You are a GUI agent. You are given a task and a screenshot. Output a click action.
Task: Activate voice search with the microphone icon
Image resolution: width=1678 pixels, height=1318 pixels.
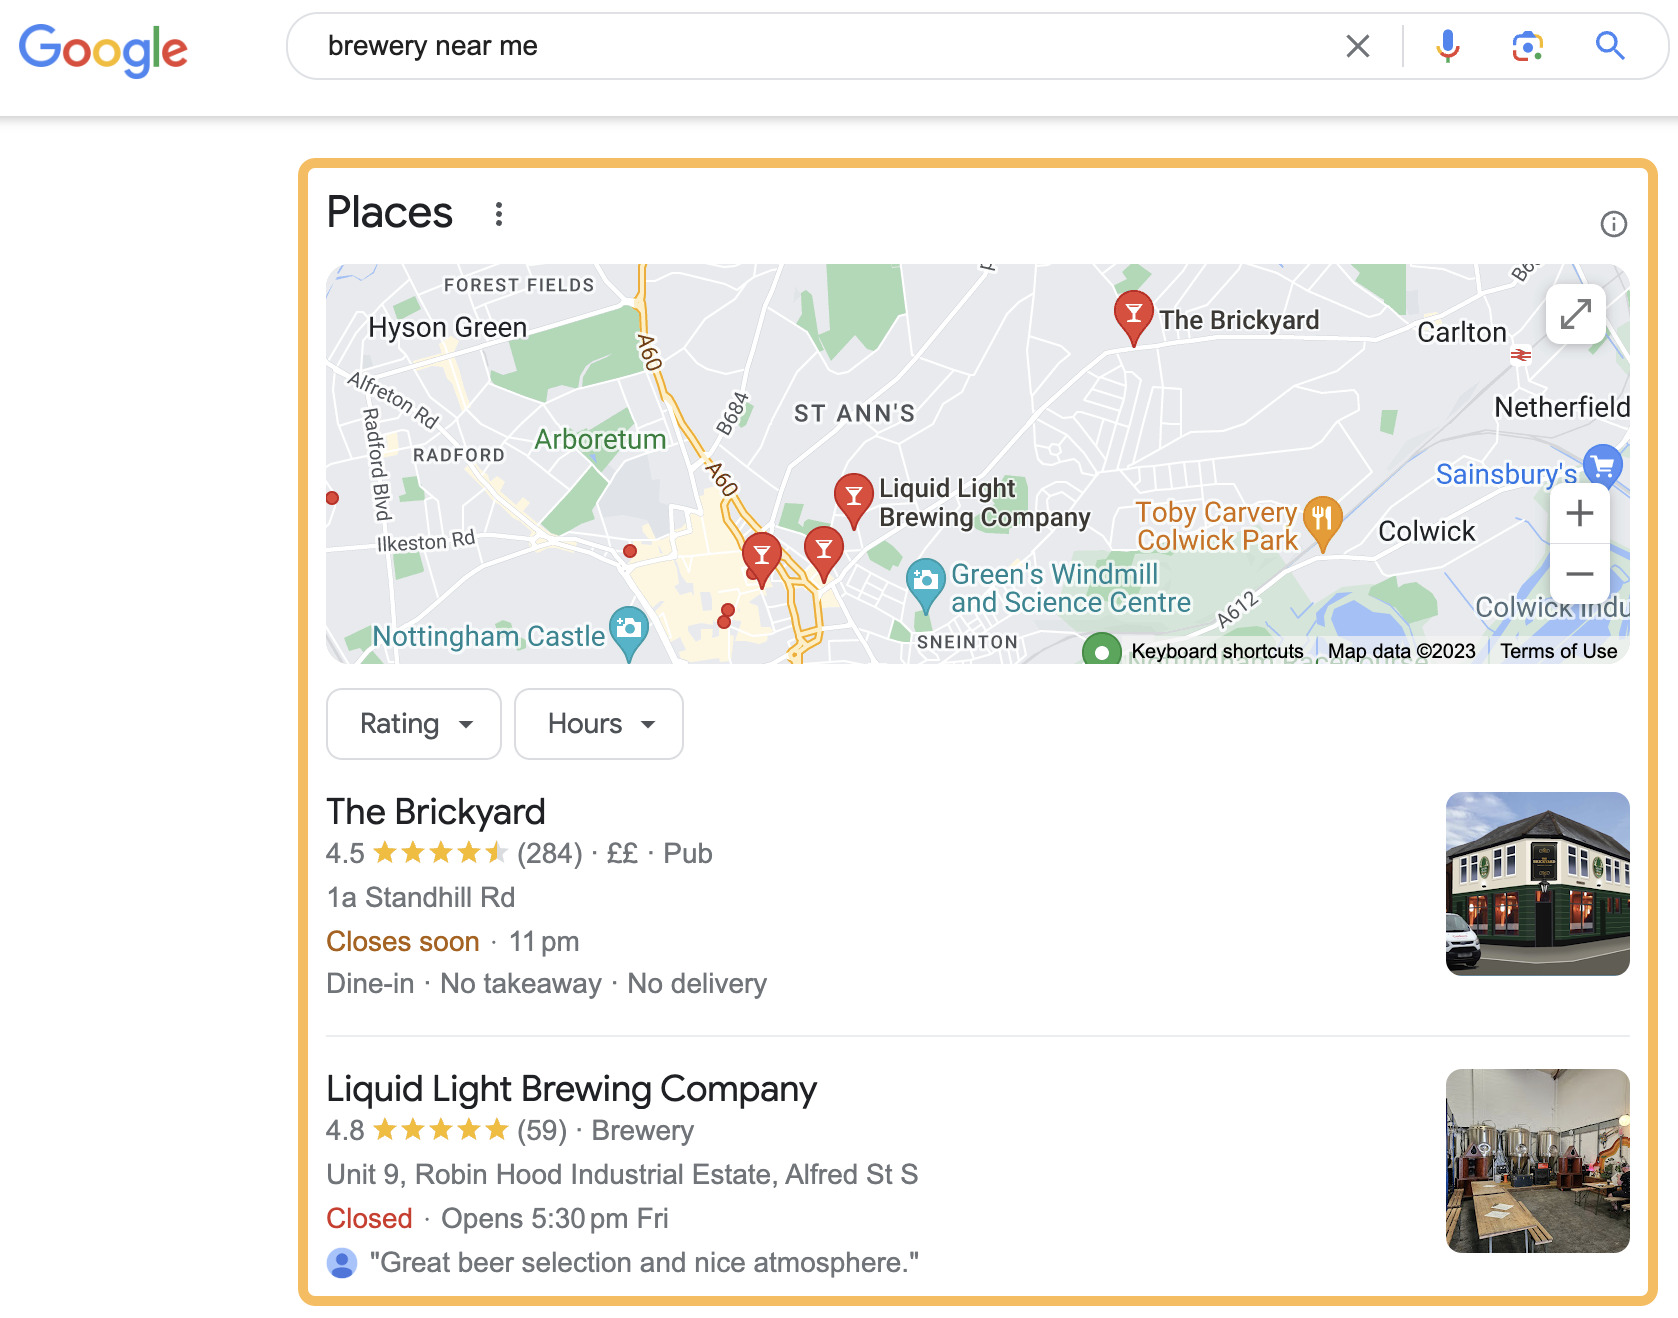pos(1447,46)
